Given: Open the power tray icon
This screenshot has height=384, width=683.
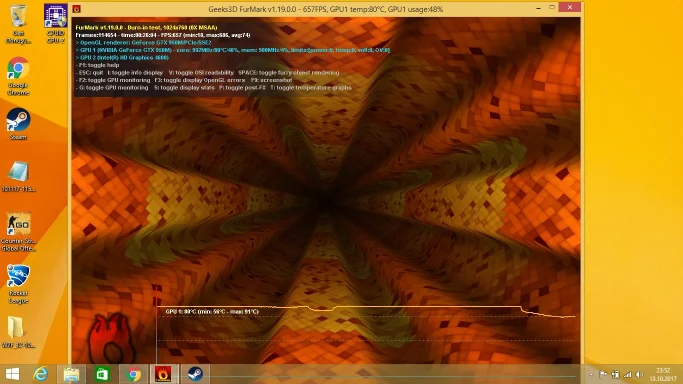Looking at the screenshot, I should point(615,374).
